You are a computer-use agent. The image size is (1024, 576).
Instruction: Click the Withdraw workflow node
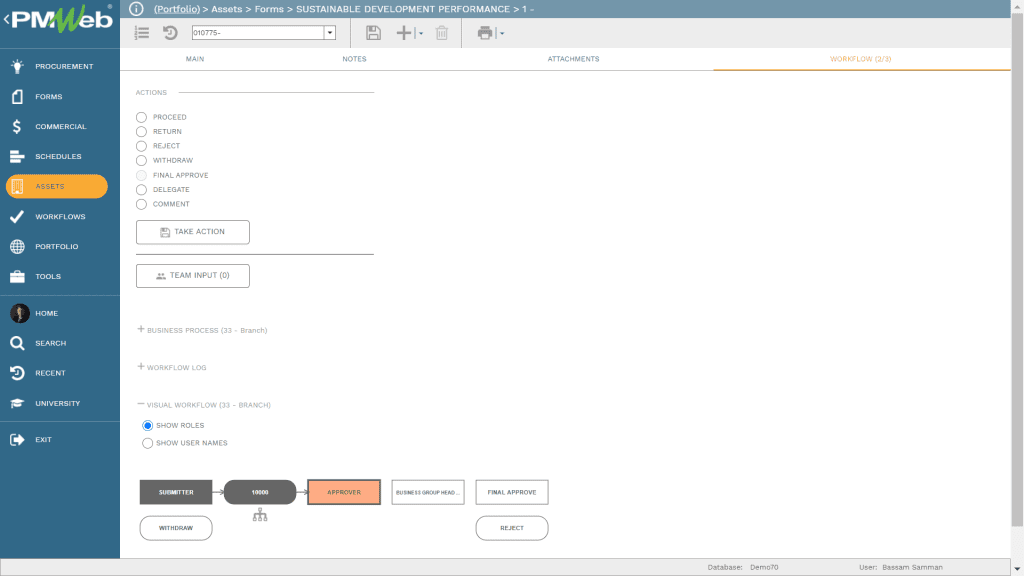coord(176,528)
